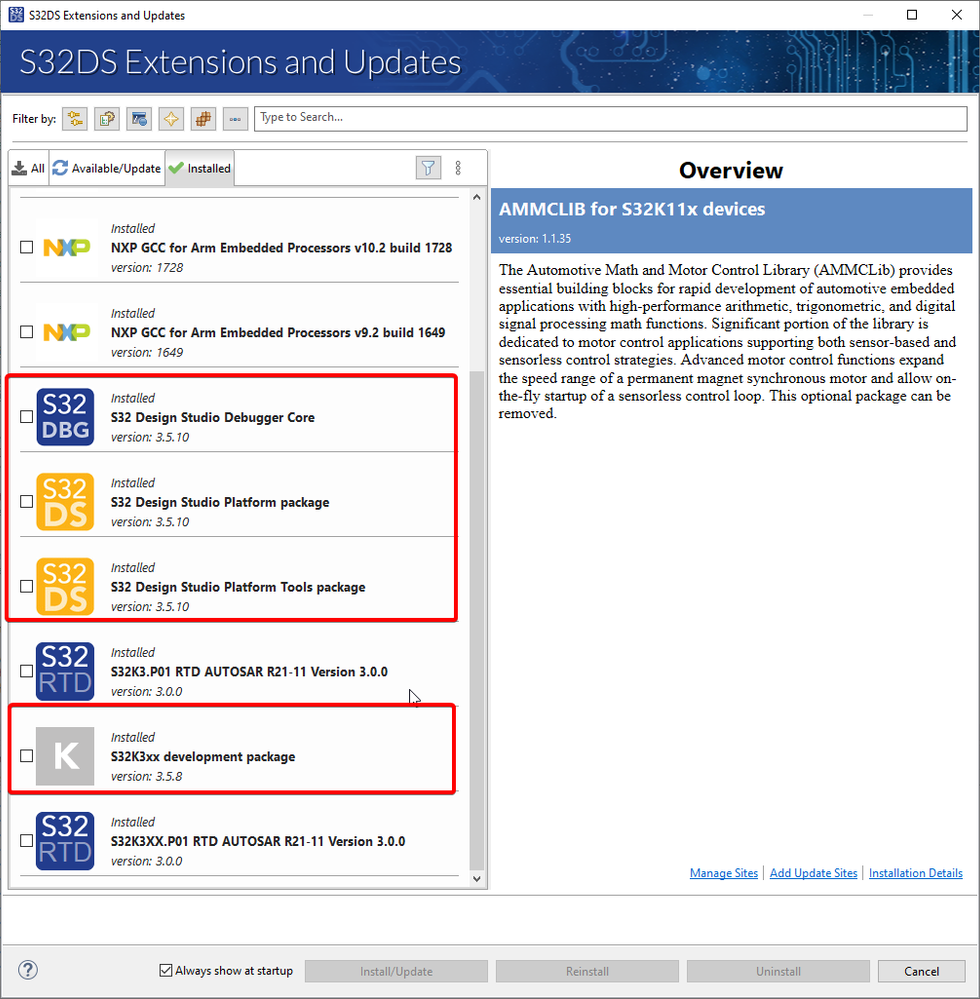
Task: Open the Manage Sites link
Action: coord(724,873)
